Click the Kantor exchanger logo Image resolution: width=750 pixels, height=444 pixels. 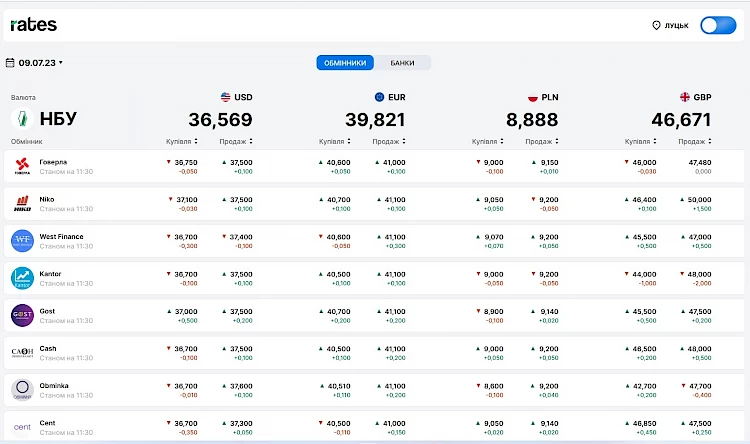click(22, 278)
